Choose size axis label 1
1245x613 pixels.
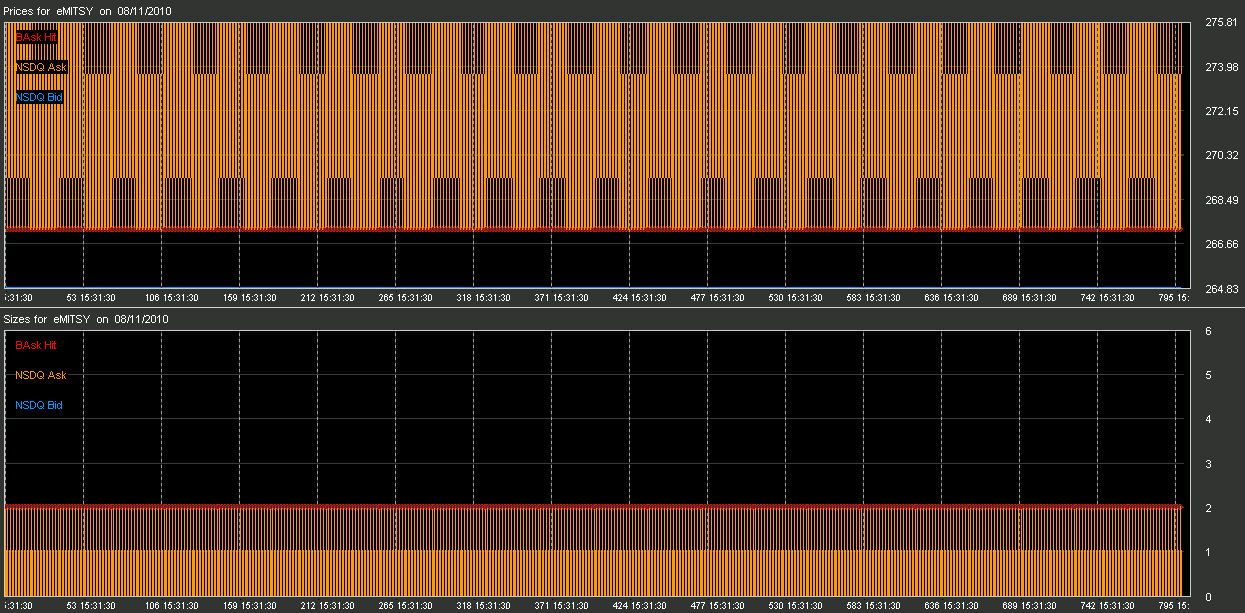click(x=1209, y=552)
